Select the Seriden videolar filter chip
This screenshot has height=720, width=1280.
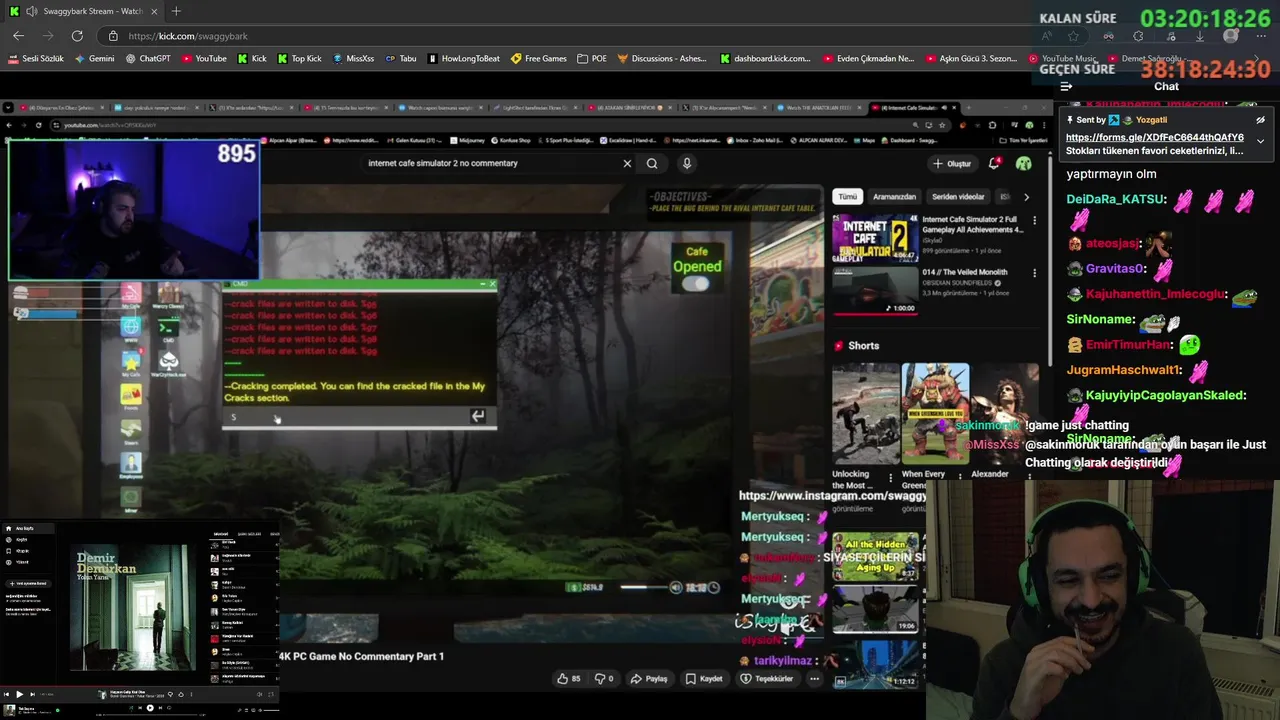[958, 197]
